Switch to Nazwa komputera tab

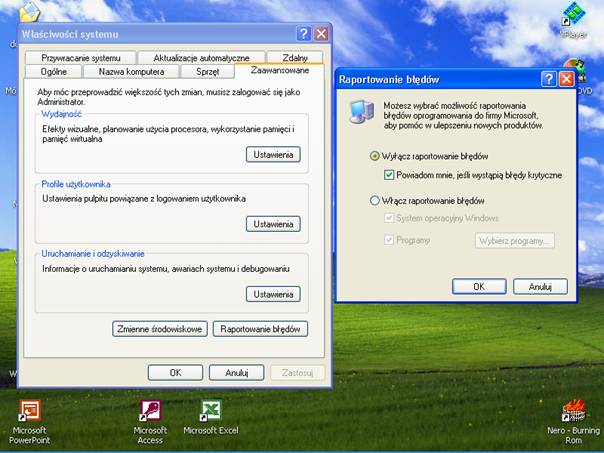131,72
